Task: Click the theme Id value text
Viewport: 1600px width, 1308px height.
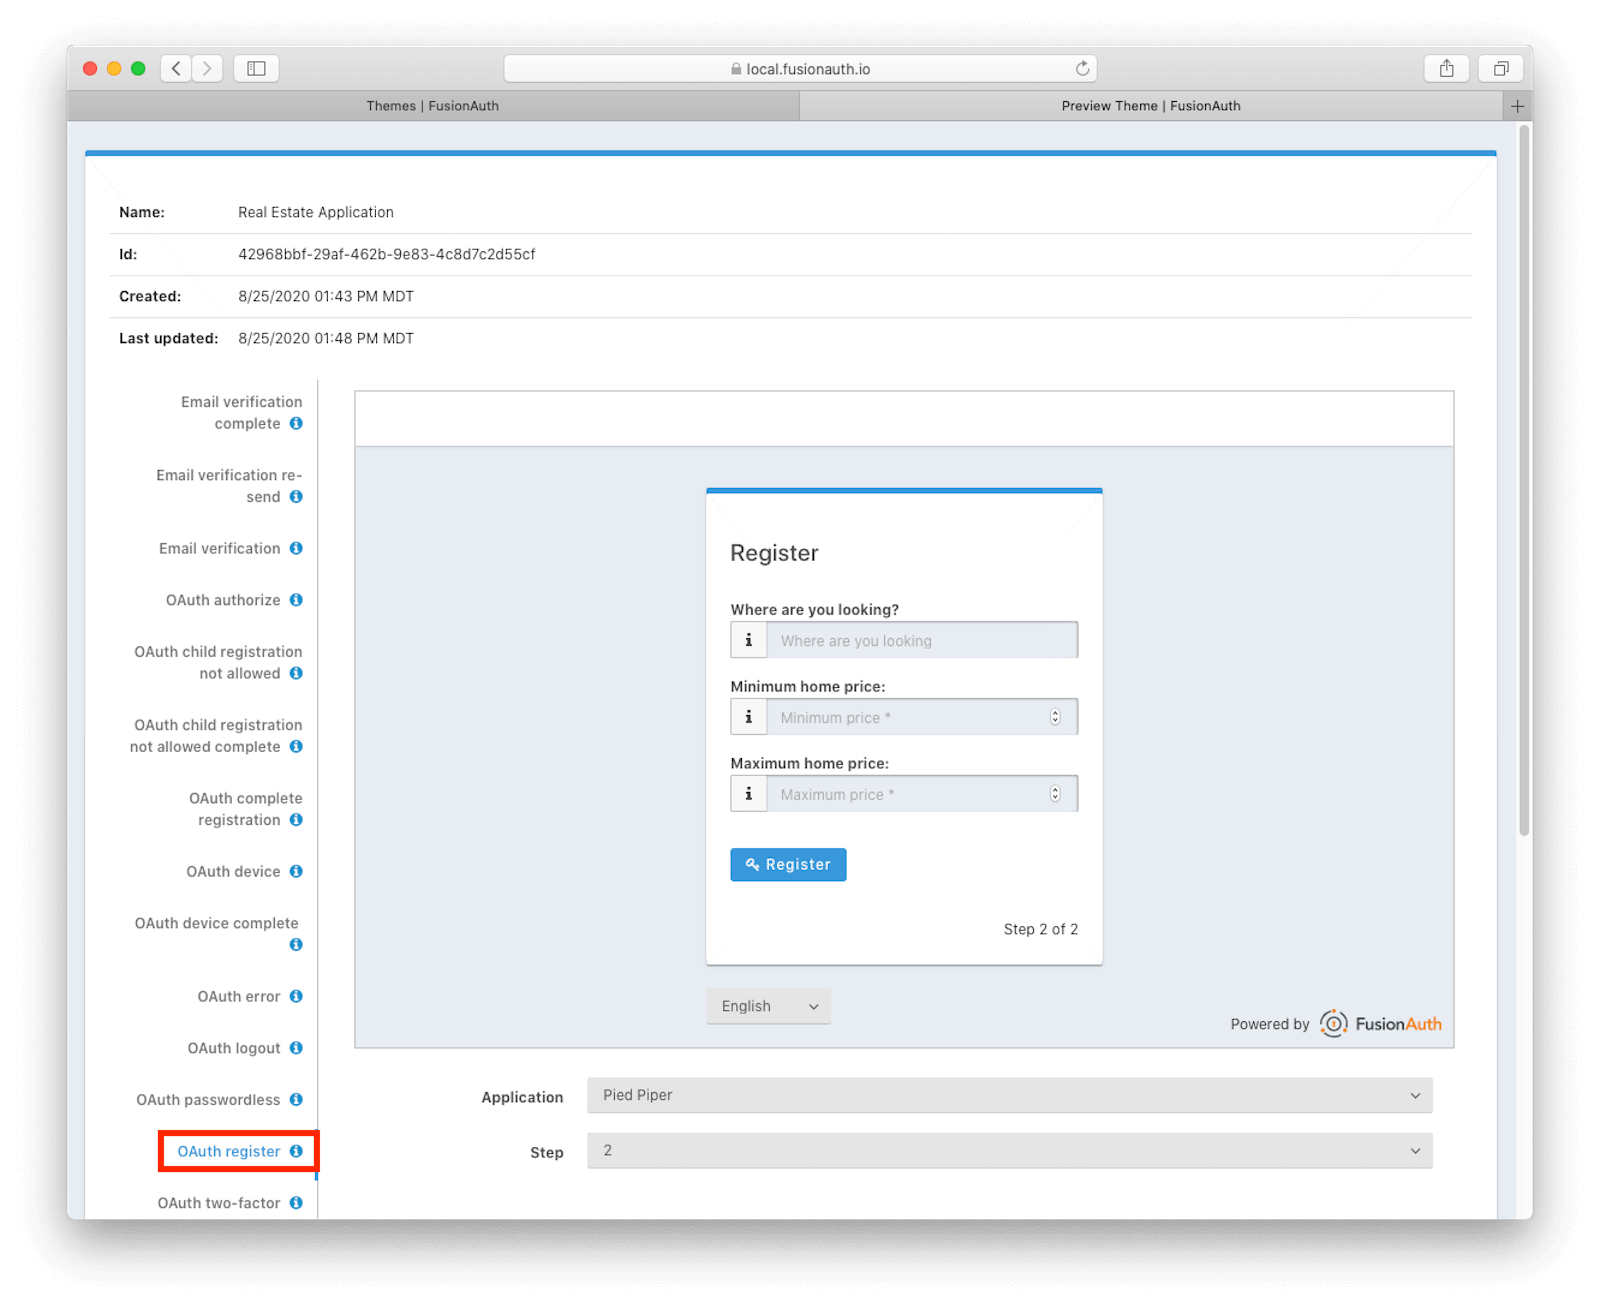Action: coord(387,254)
